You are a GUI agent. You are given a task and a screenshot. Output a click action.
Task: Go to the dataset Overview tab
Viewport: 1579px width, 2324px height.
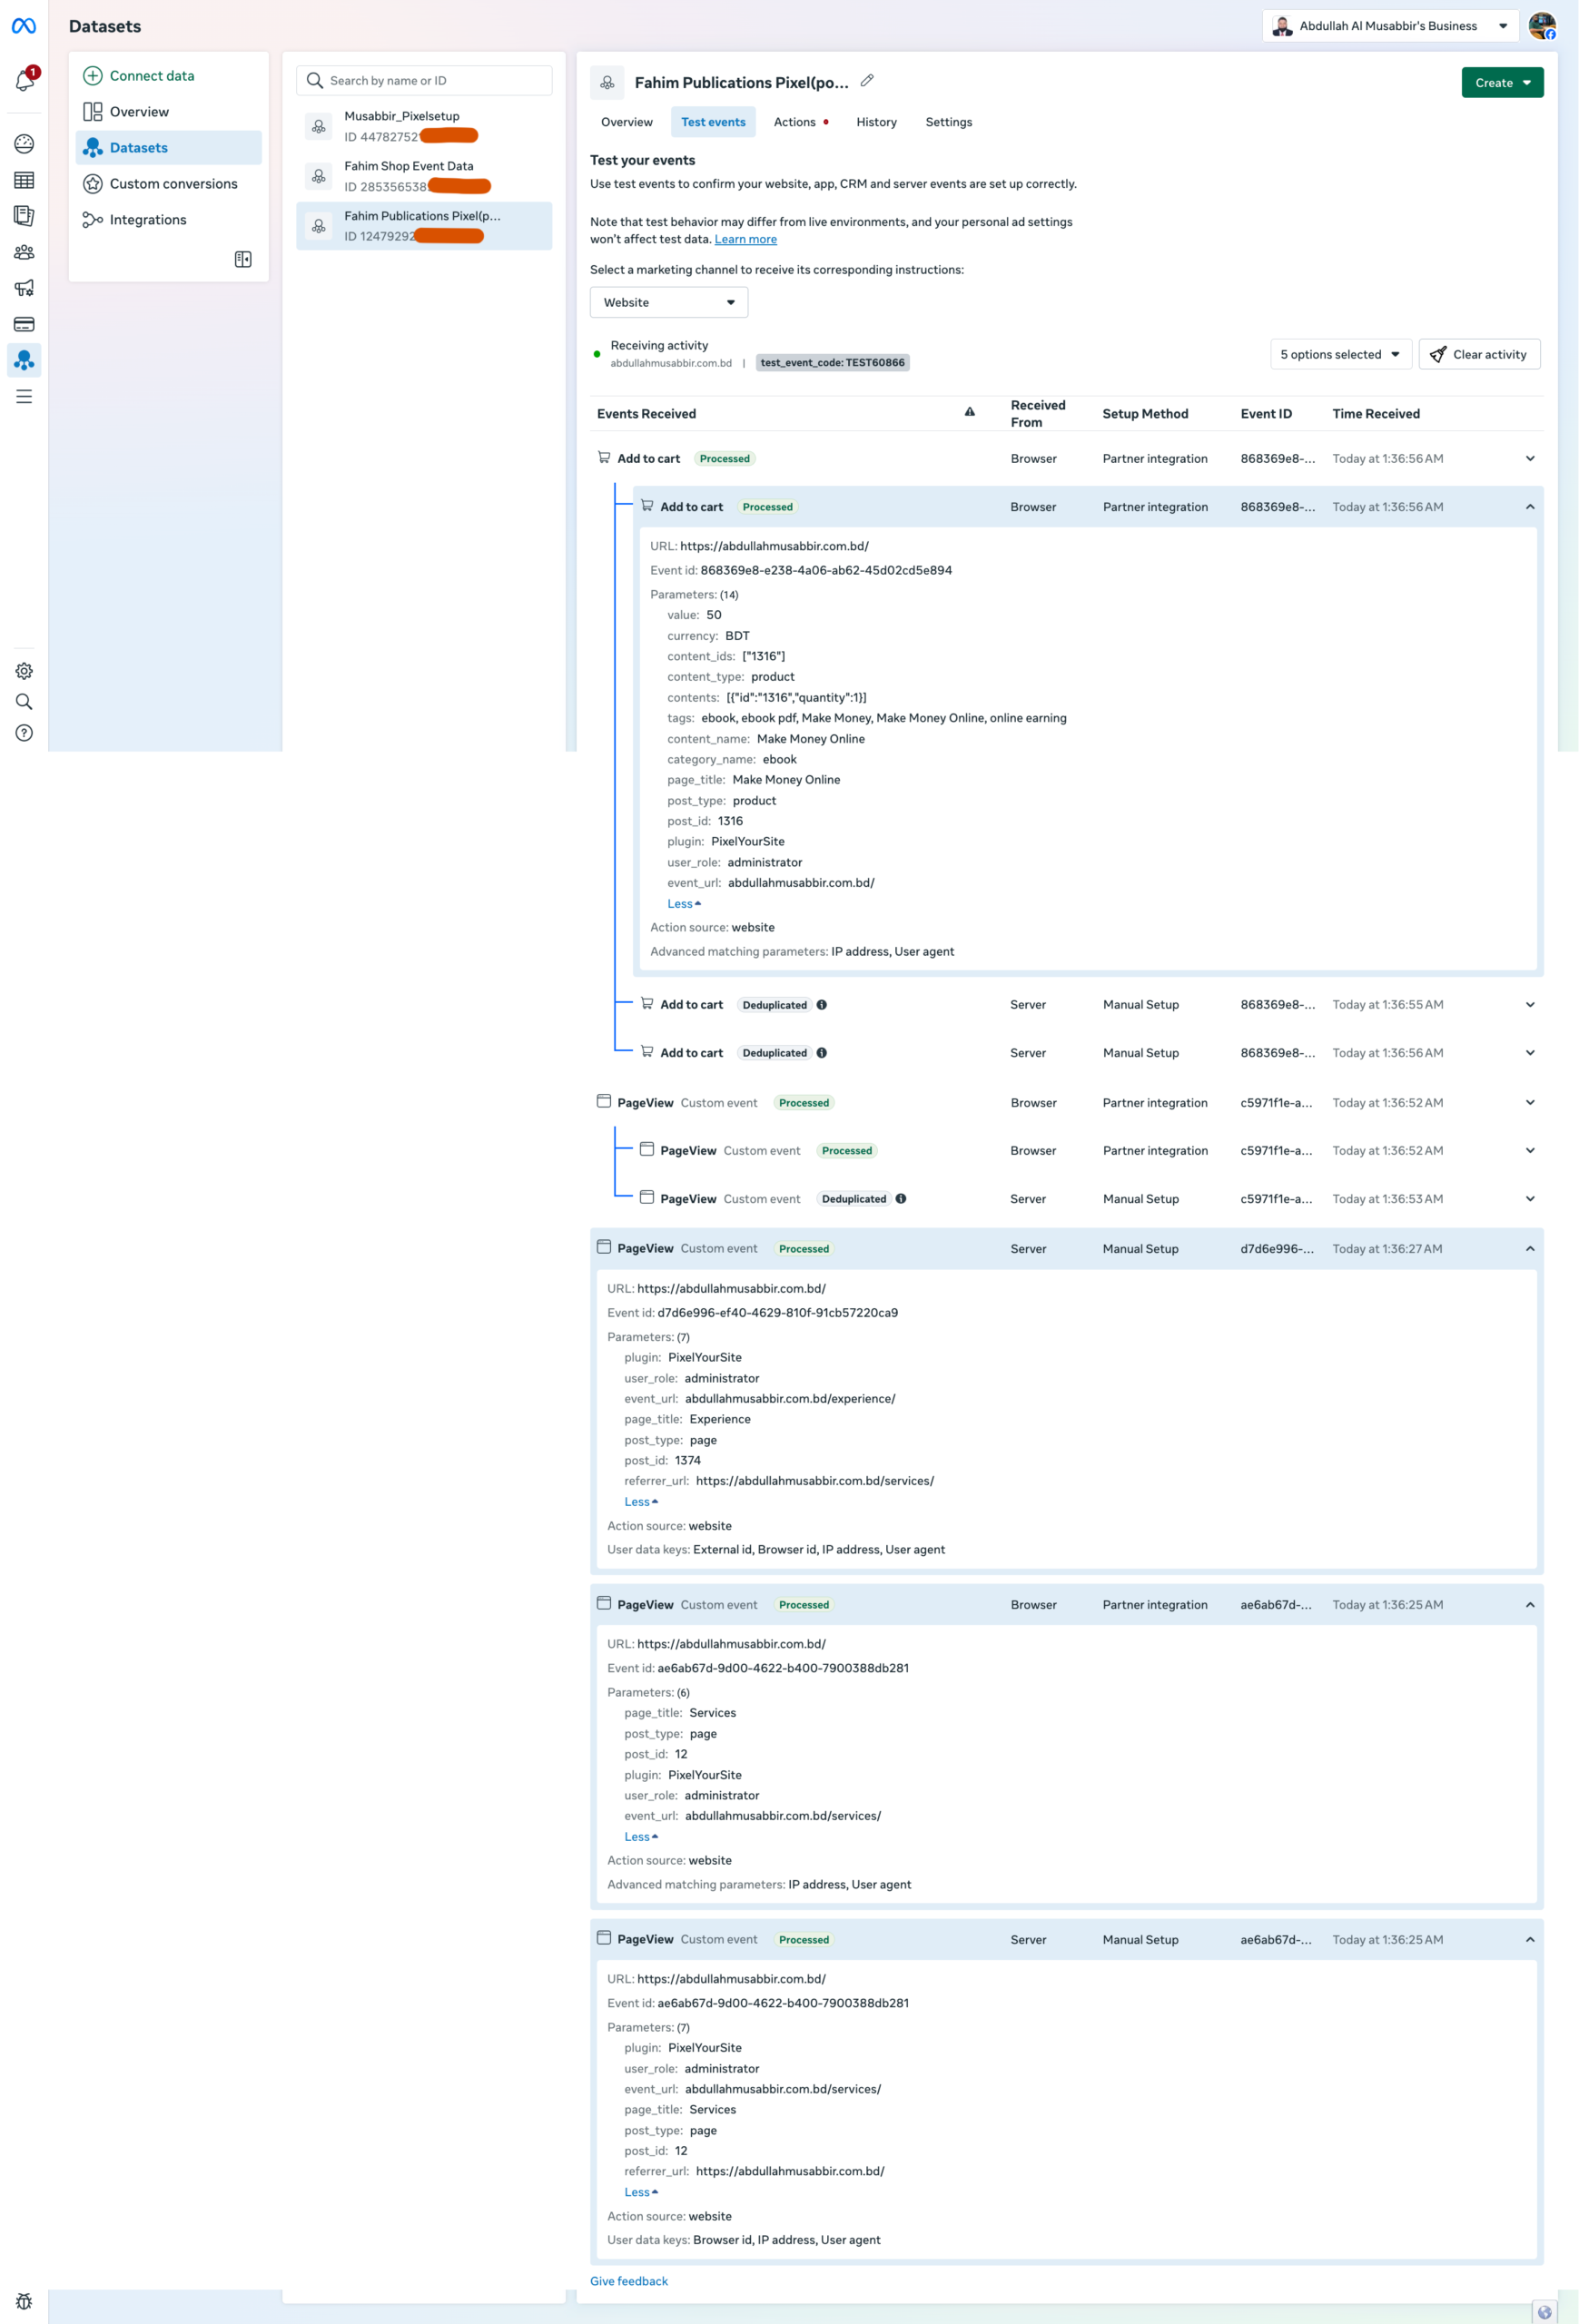tap(627, 122)
